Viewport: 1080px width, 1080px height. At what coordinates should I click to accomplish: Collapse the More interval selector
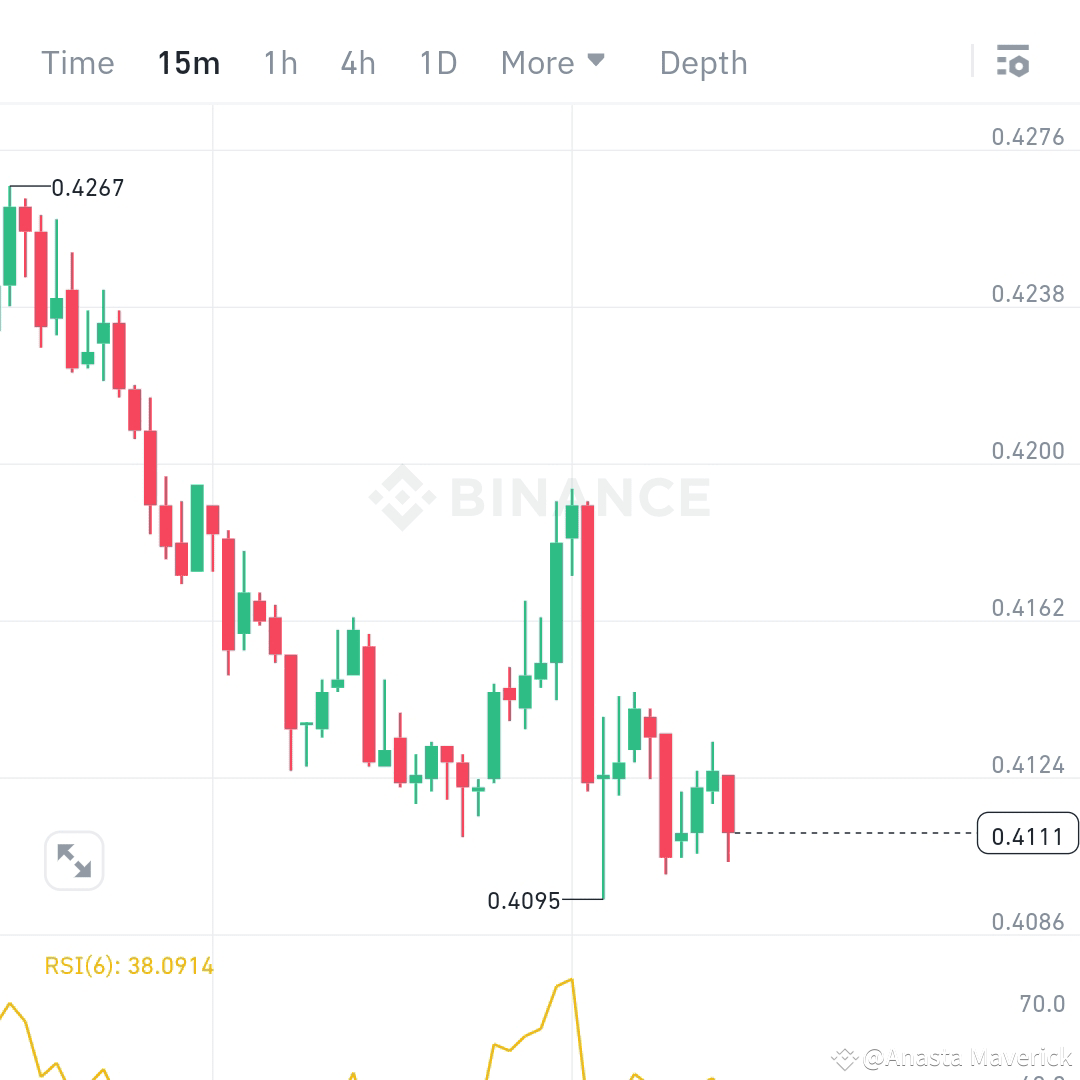tap(554, 62)
